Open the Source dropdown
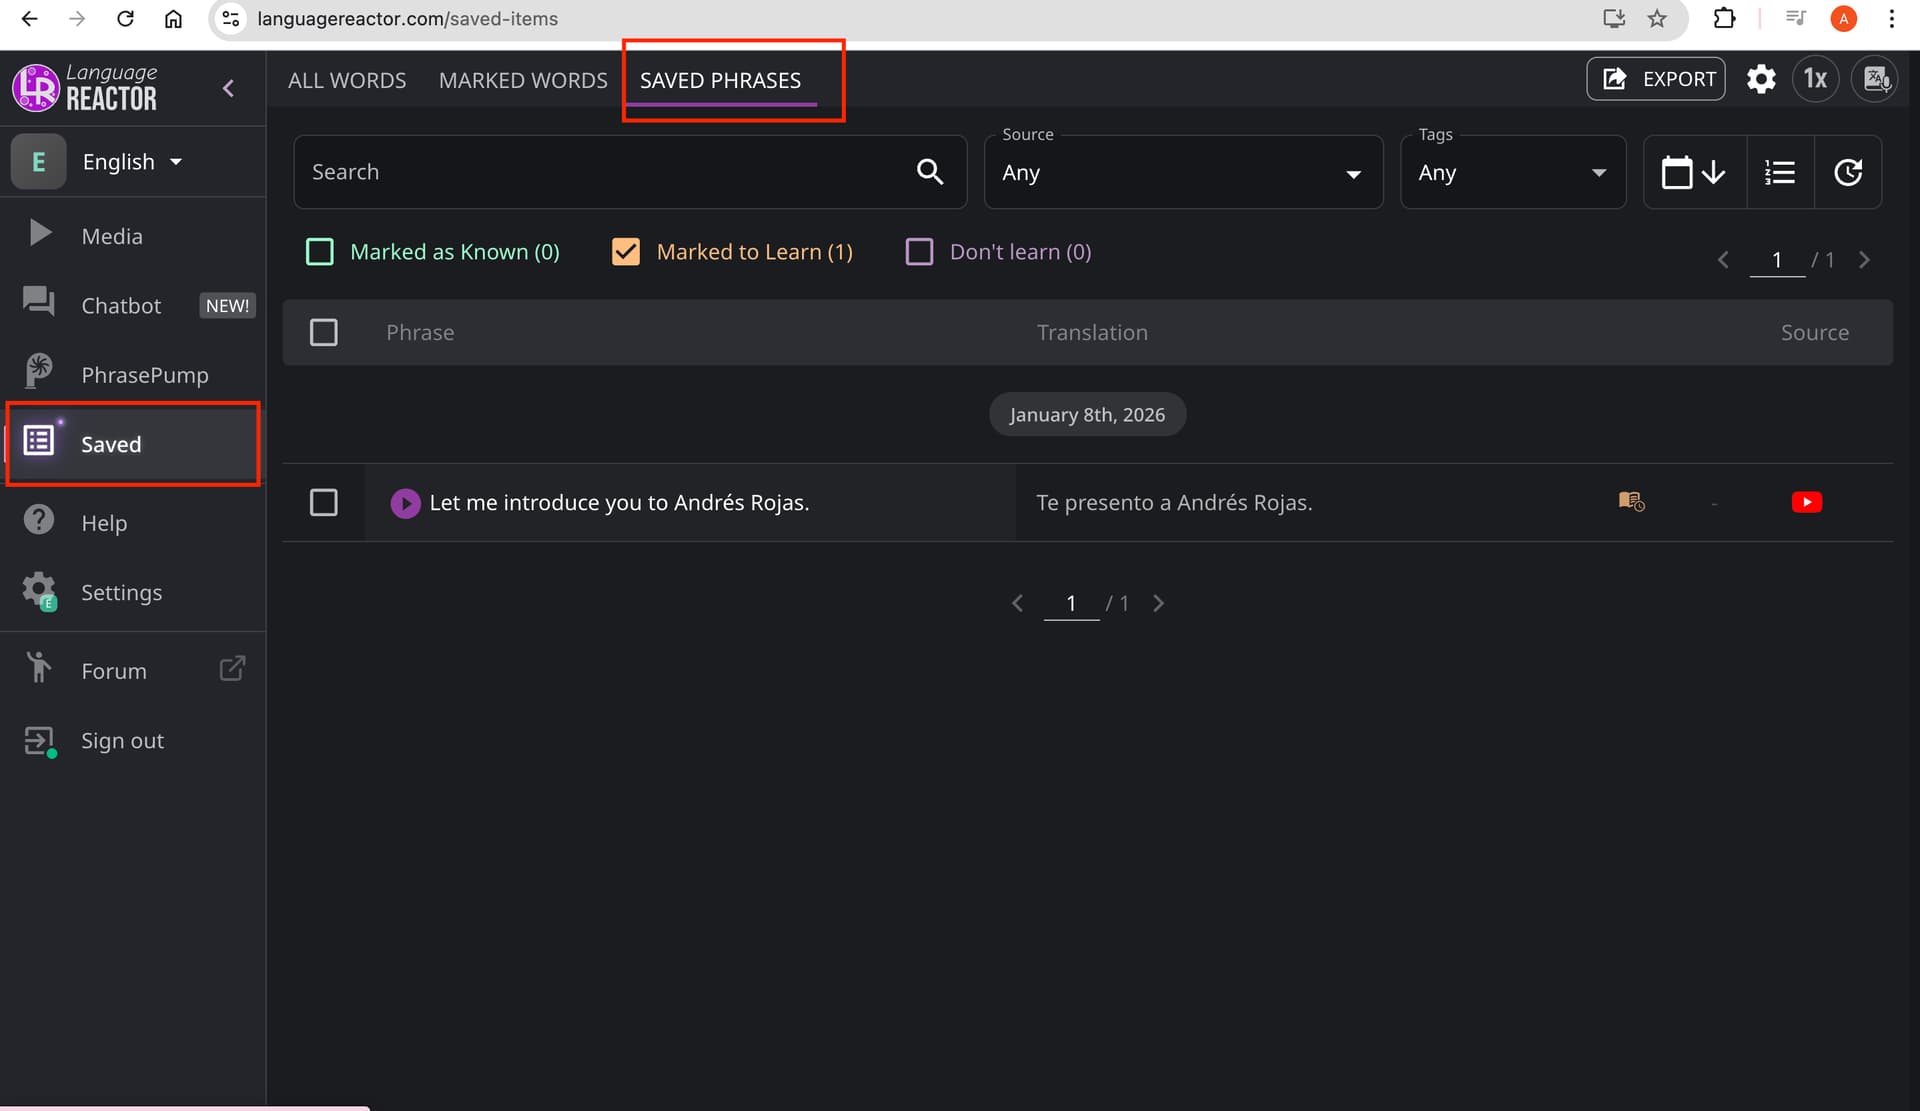This screenshot has width=1920, height=1111. (1182, 172)
